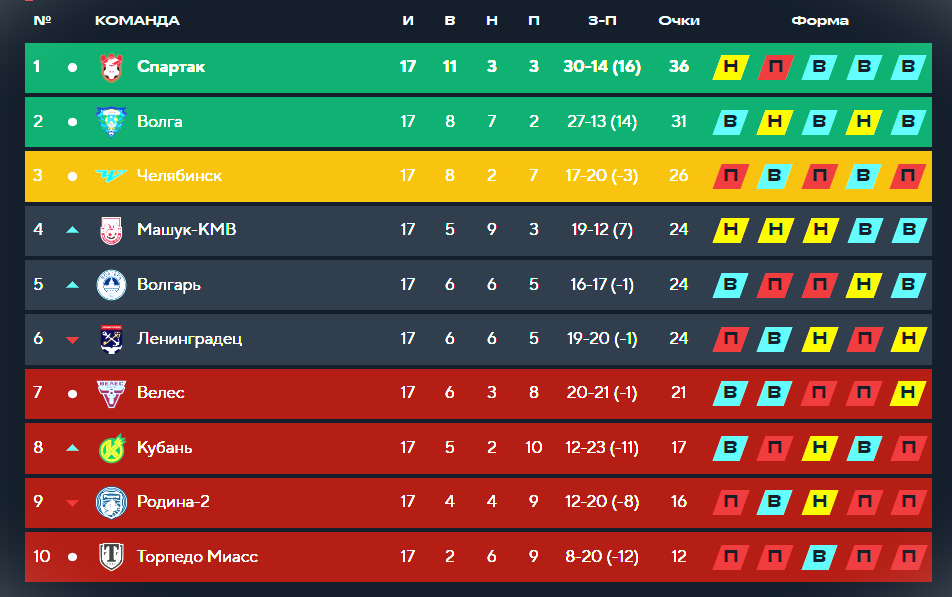Open the Челябинск team logo
The image size is (952, 597).
(110, 176)
